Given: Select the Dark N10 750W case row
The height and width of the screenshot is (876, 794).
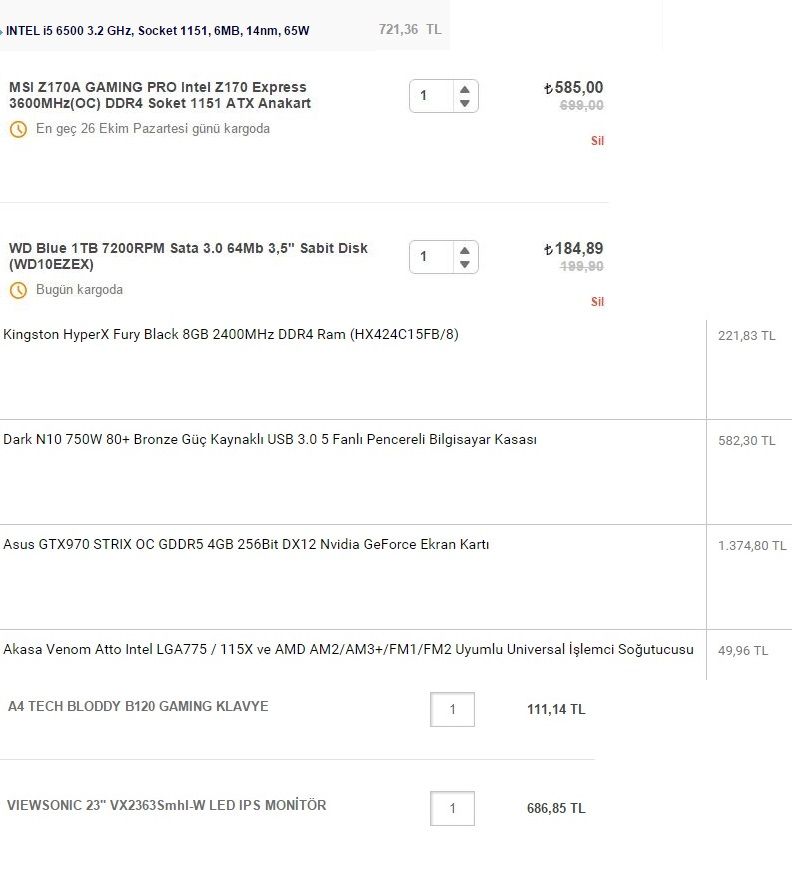Looking at the screenshot, I should coord(270,439).
